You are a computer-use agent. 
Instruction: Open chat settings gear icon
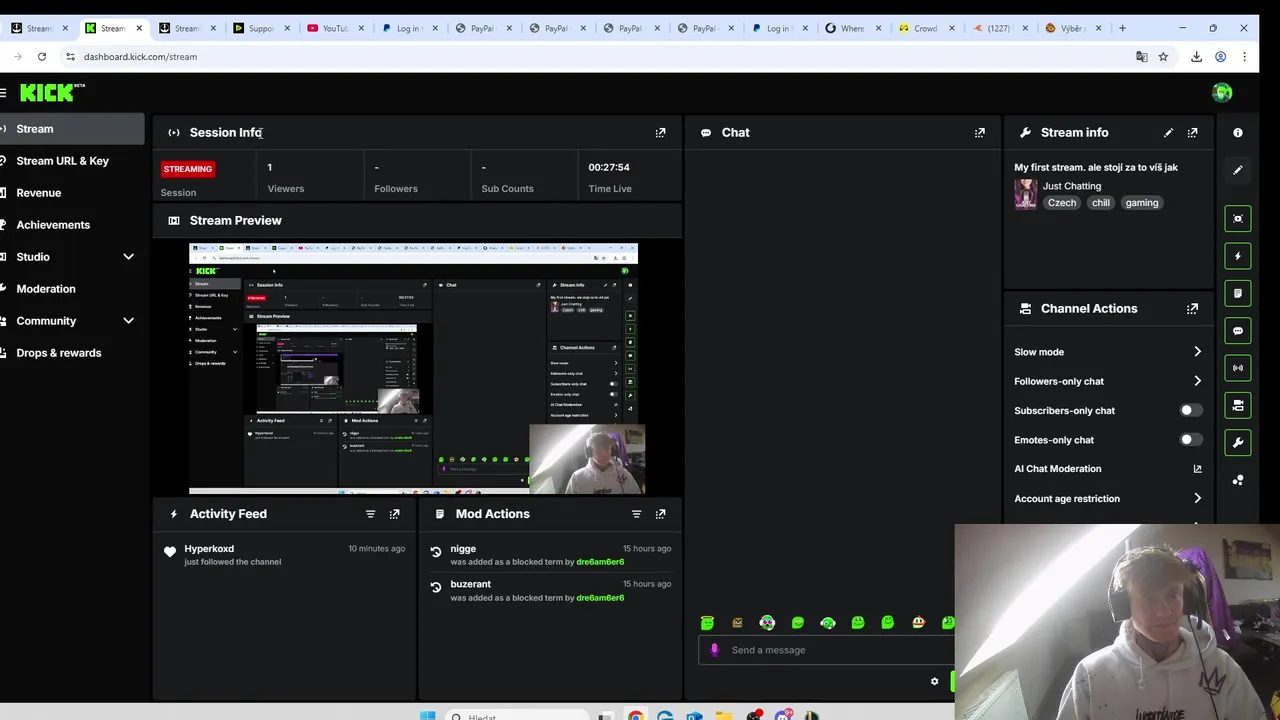[934, 682]
